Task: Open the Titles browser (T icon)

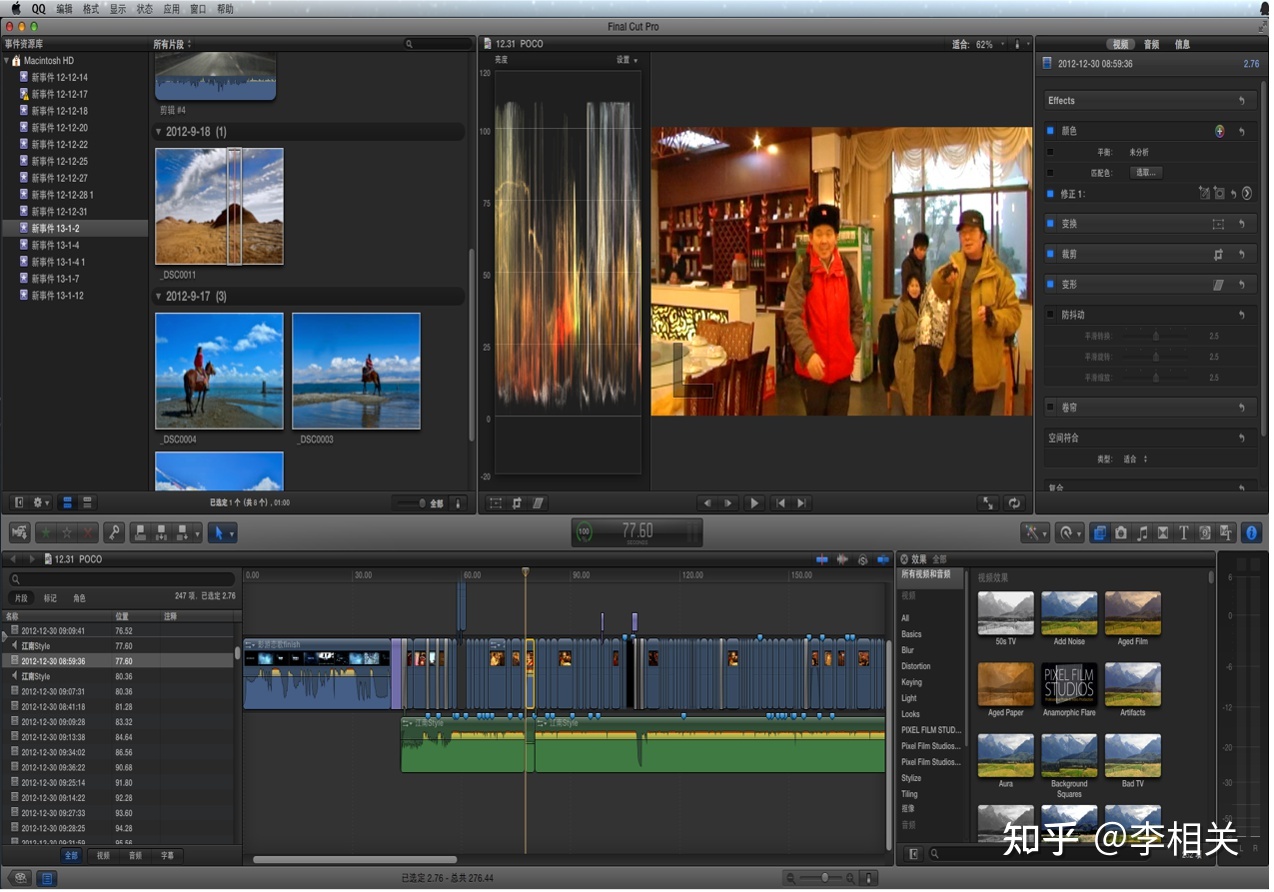Action: (1184, 533)
